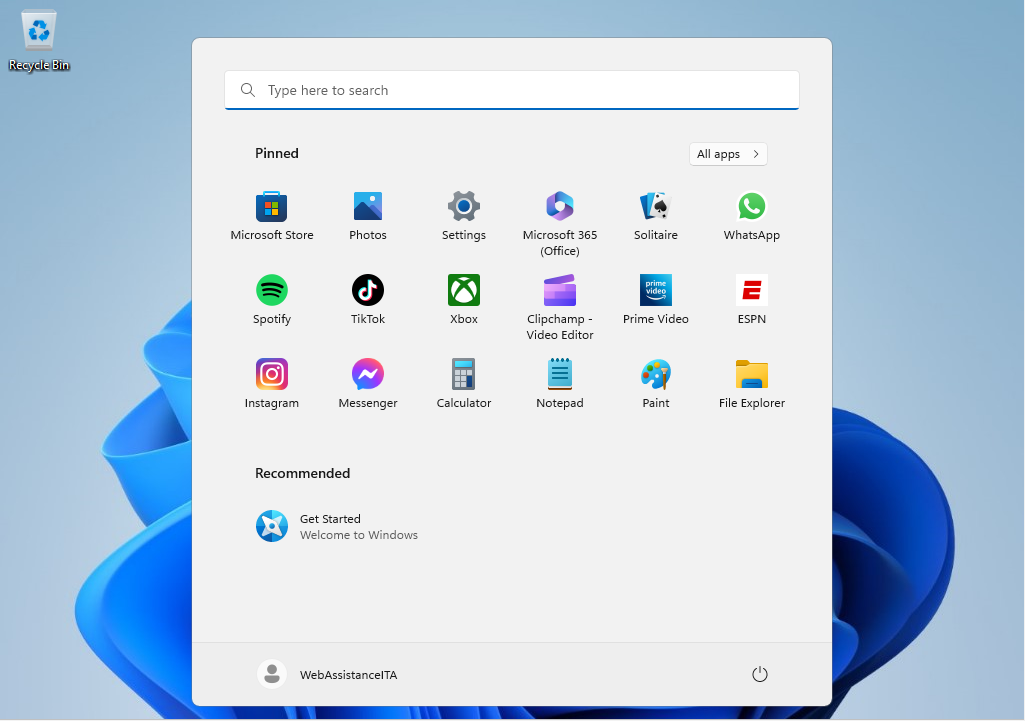Click the user account avatar icon
This screenshot has width=1025, height=721.
271,674
